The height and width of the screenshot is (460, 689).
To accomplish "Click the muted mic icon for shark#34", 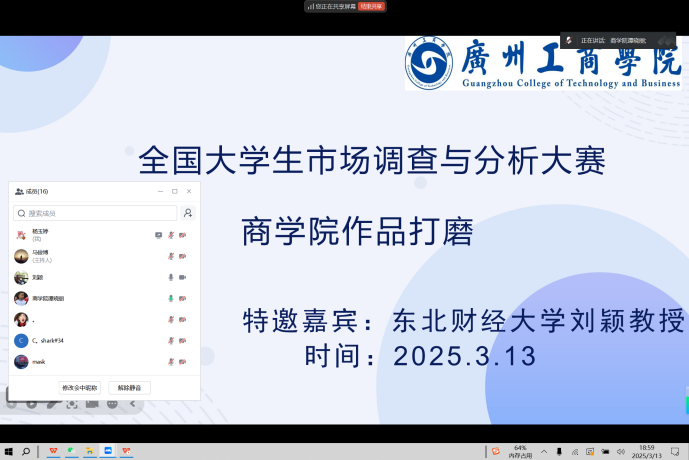I will [171, 340].
